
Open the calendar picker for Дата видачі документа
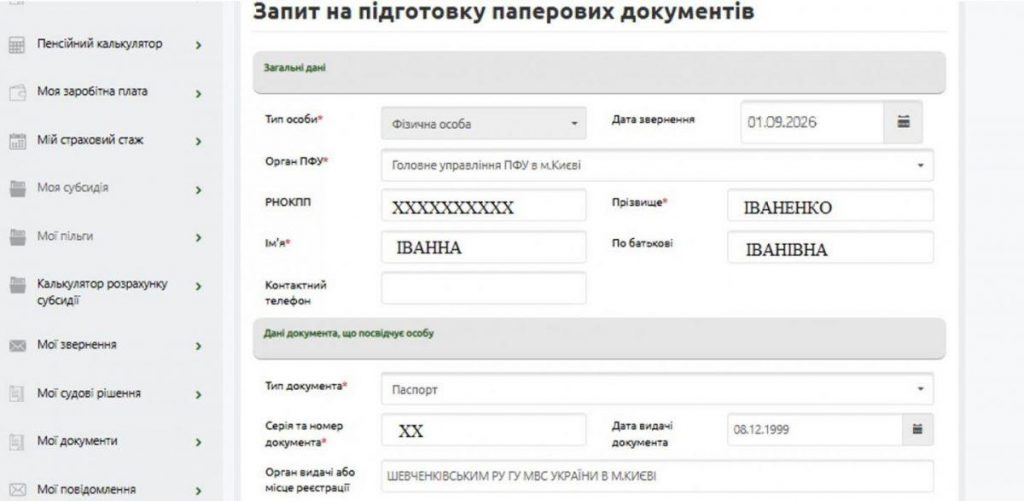(x=917, y=430)
